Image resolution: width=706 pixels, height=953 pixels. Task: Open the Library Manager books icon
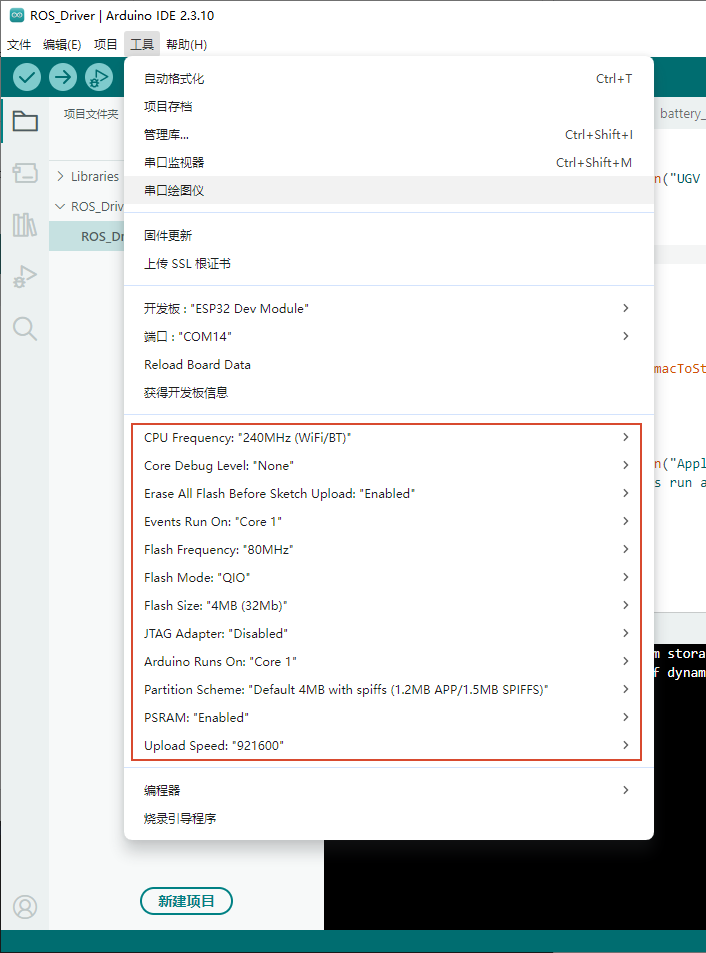(25, 225)
